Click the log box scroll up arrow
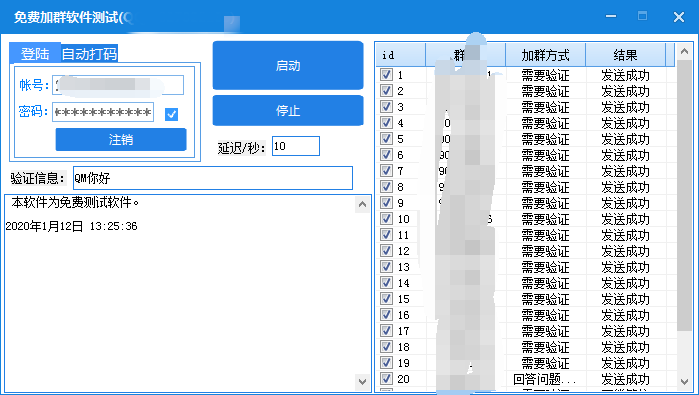The image size is (699, 395). [362, 205]
